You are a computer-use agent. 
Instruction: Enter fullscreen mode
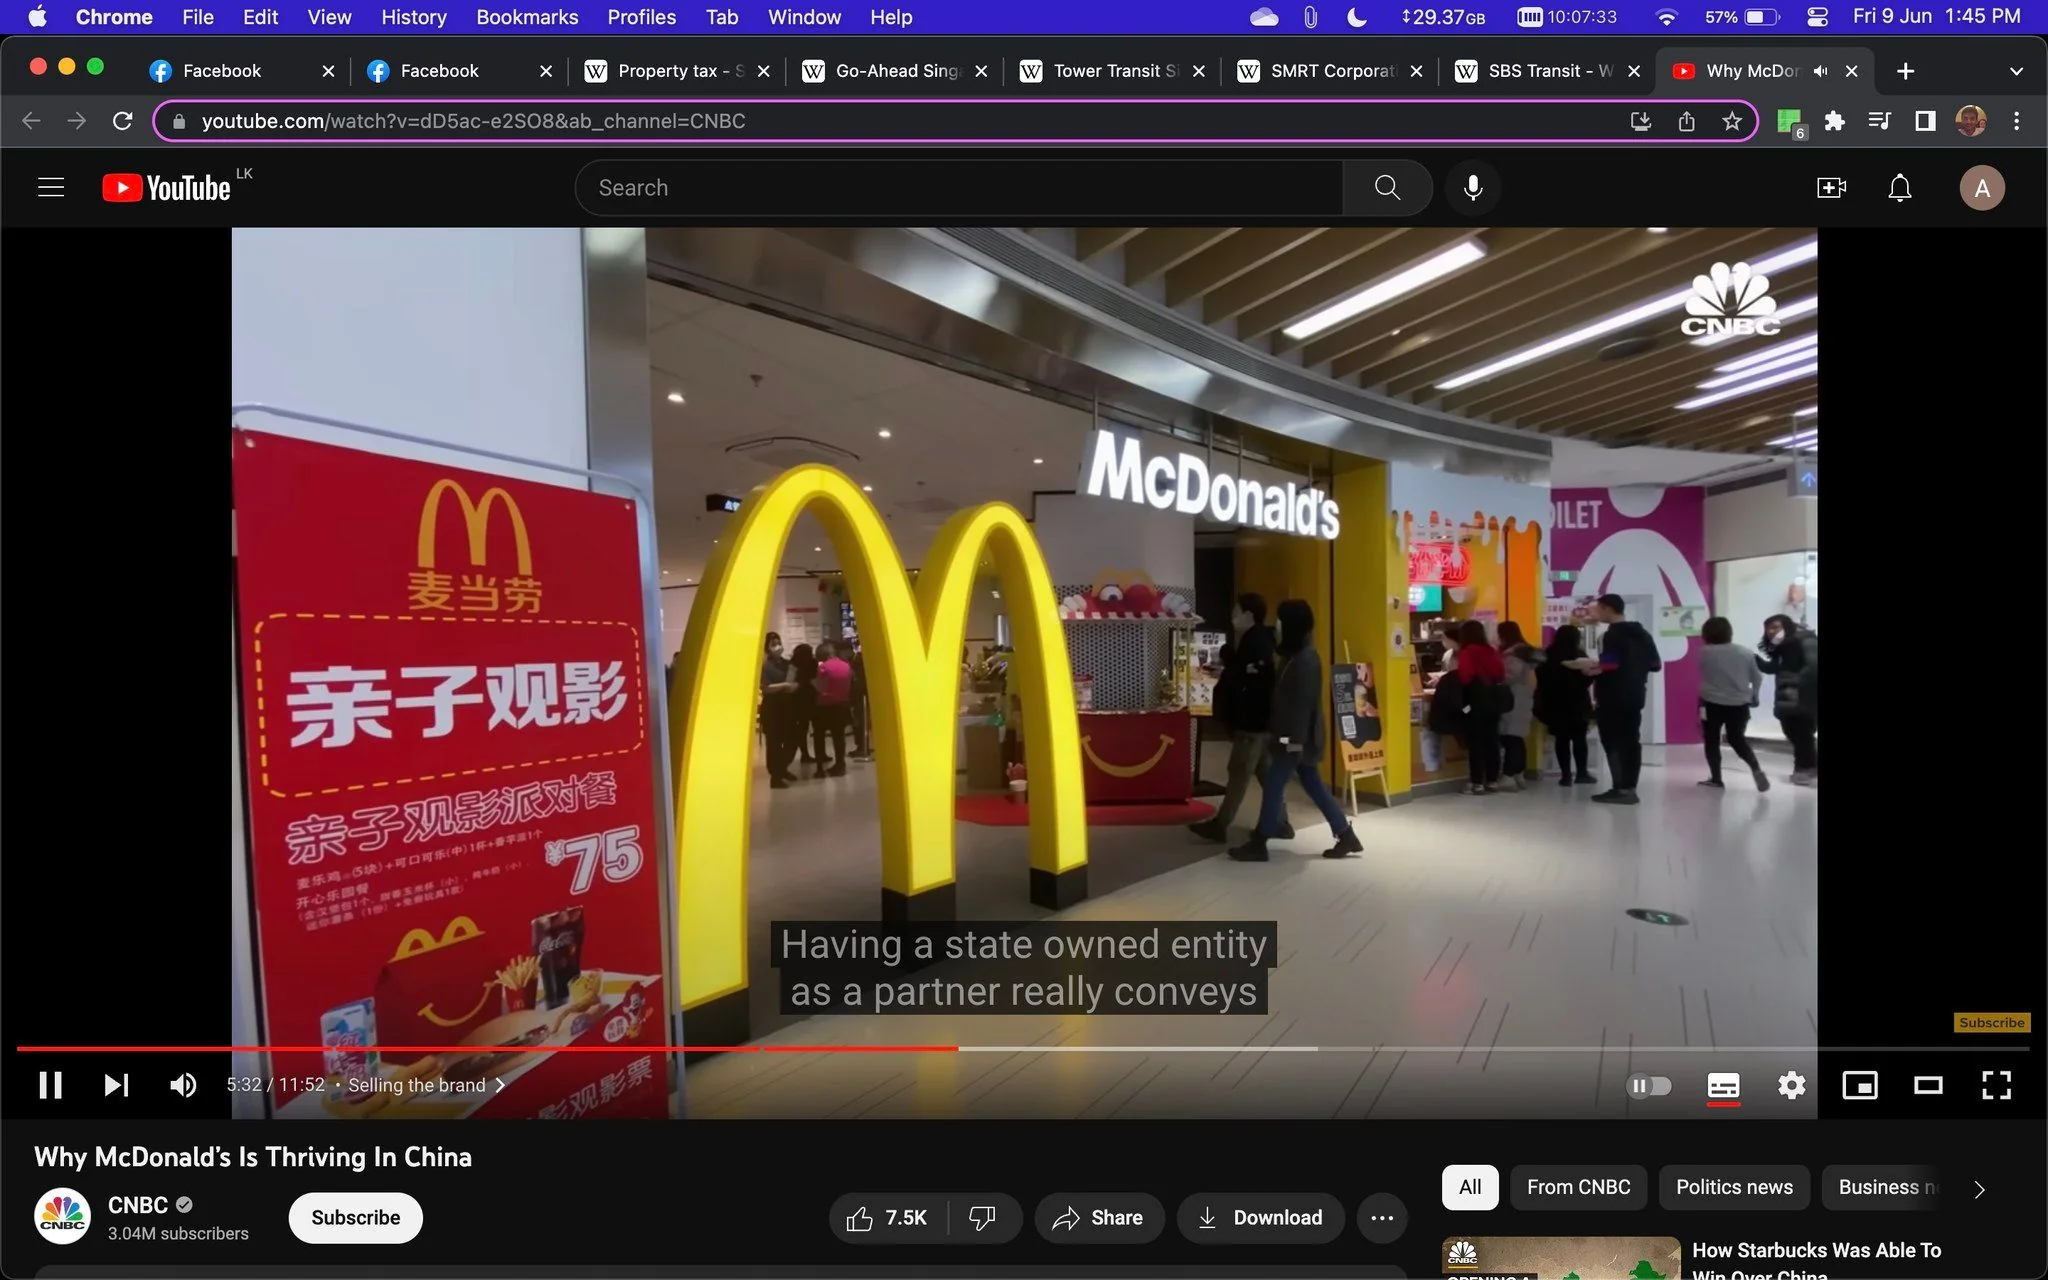[x=1996, y=1085]
